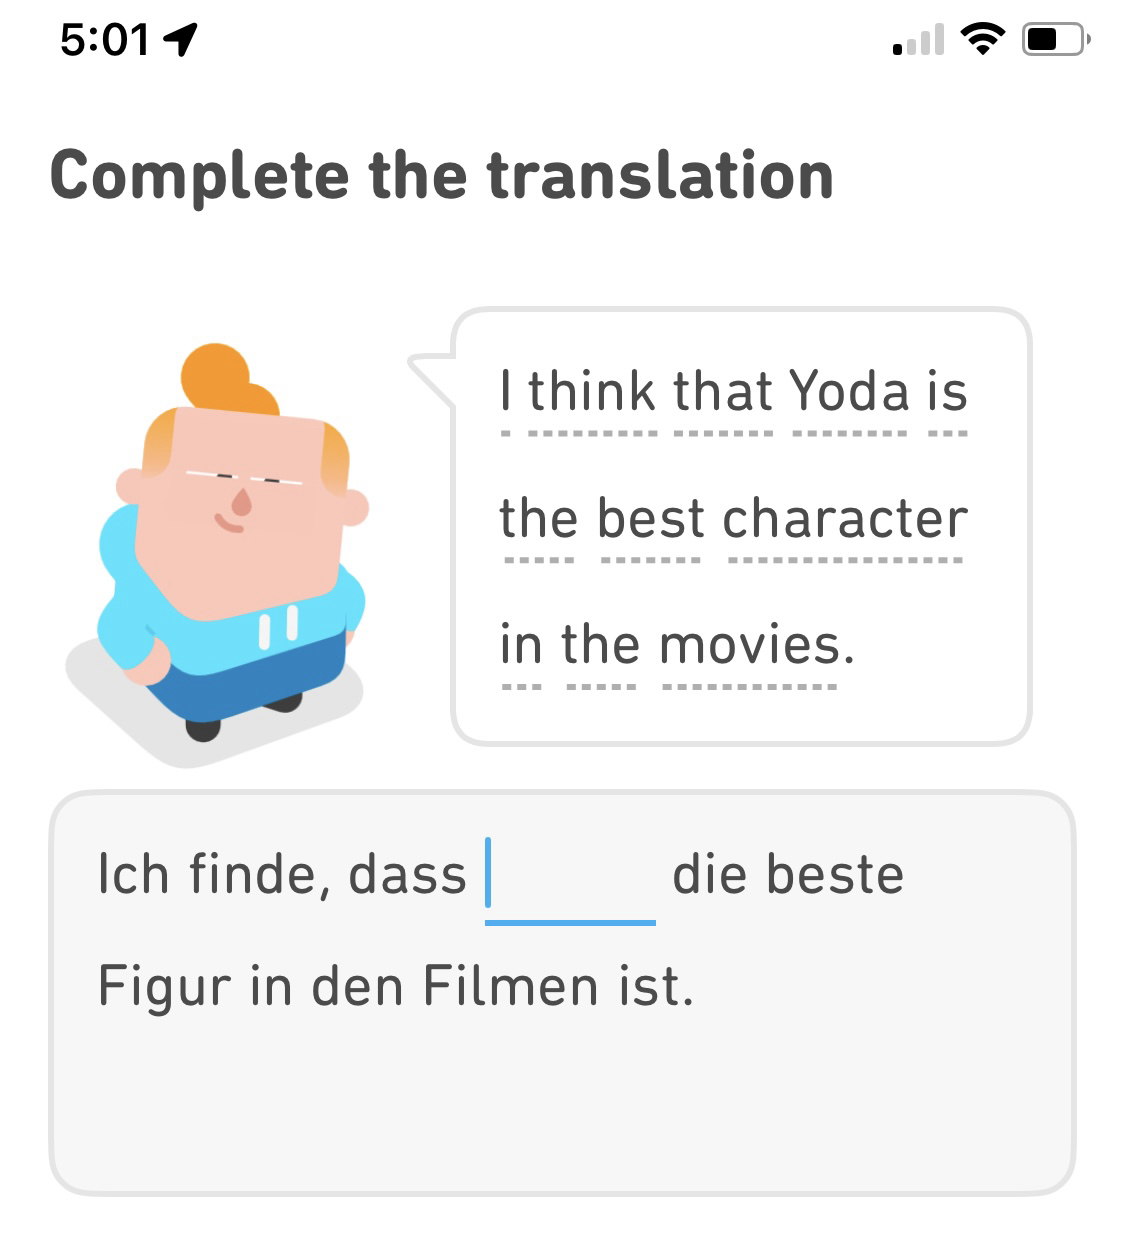This screenshot has width=1125, height=1236.
Task: Tap the German text "Figur in den Filmen ist."
Action: pos(395,987)
